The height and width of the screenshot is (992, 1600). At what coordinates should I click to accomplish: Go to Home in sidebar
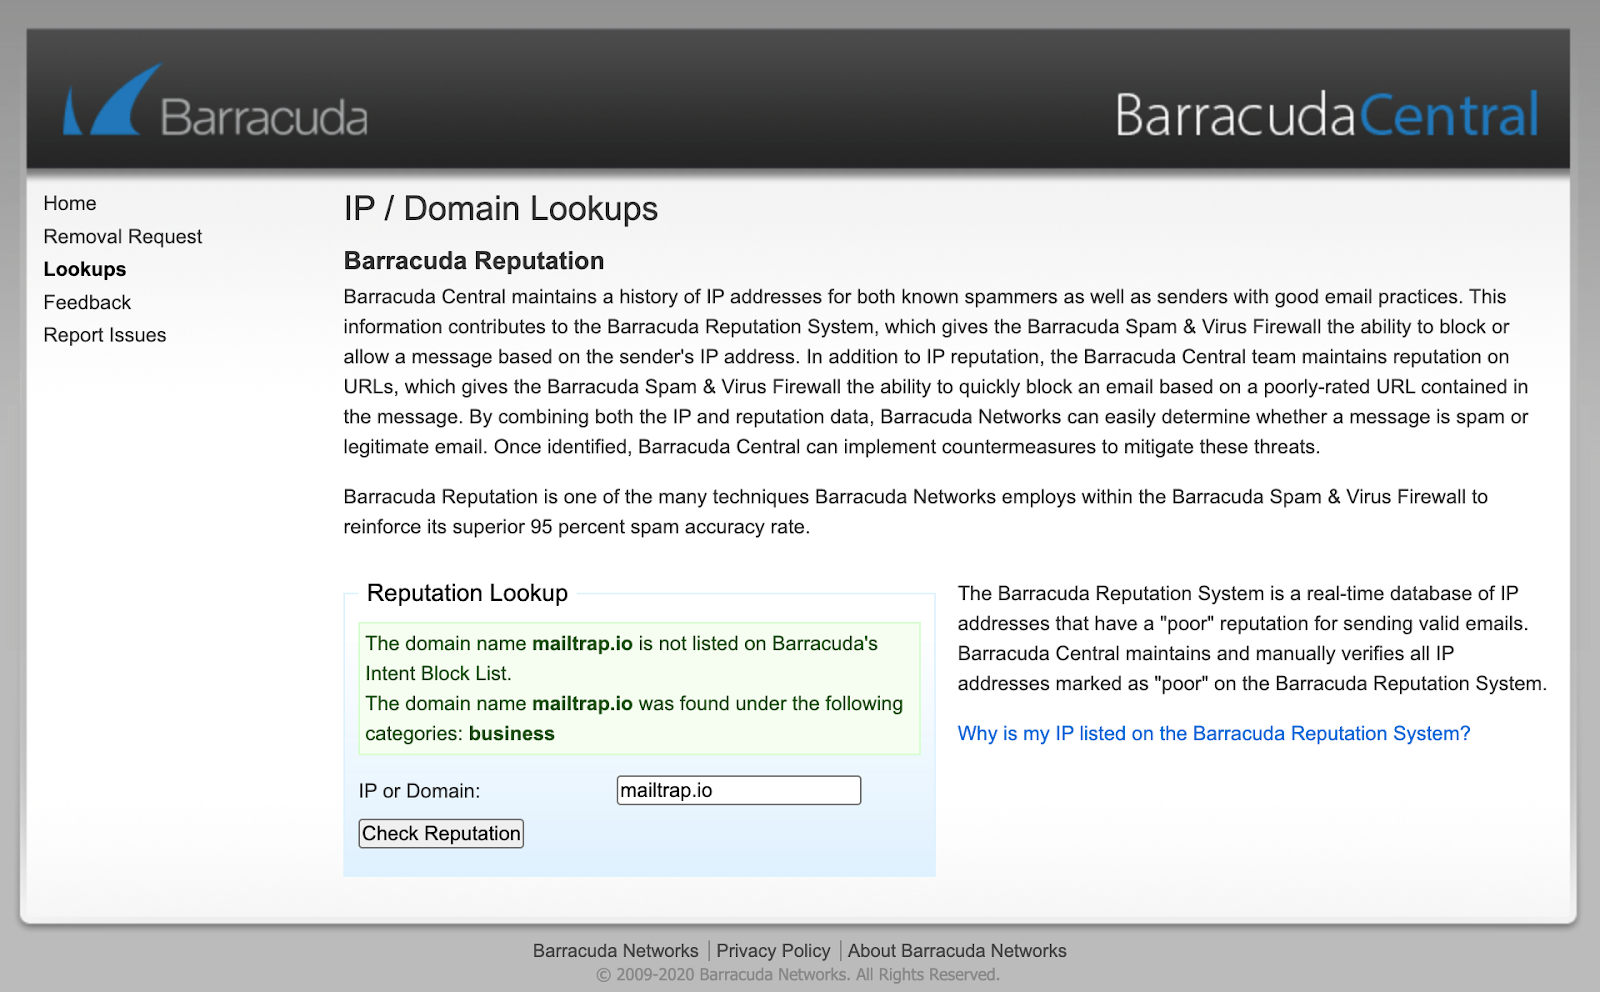point(70,203)
